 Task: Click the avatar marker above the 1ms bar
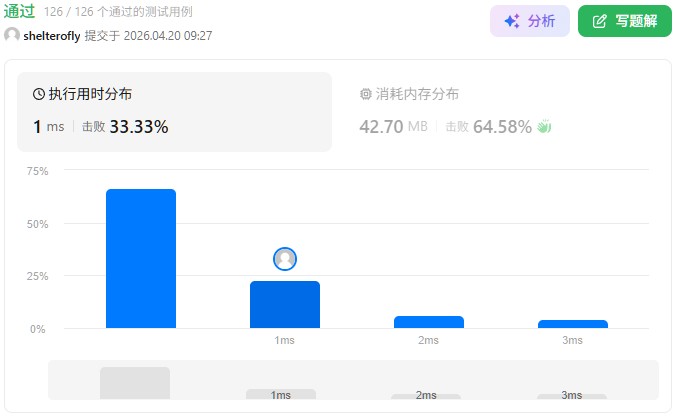click(x=285, y=259)
